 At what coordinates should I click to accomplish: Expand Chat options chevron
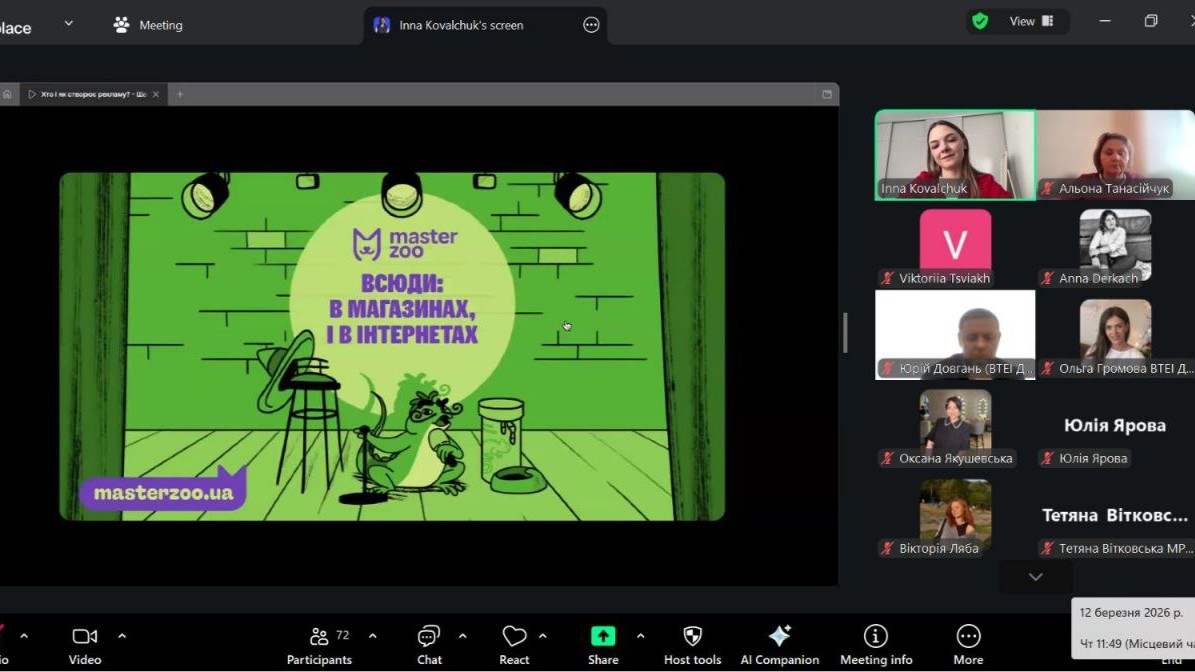click(462, 636)
